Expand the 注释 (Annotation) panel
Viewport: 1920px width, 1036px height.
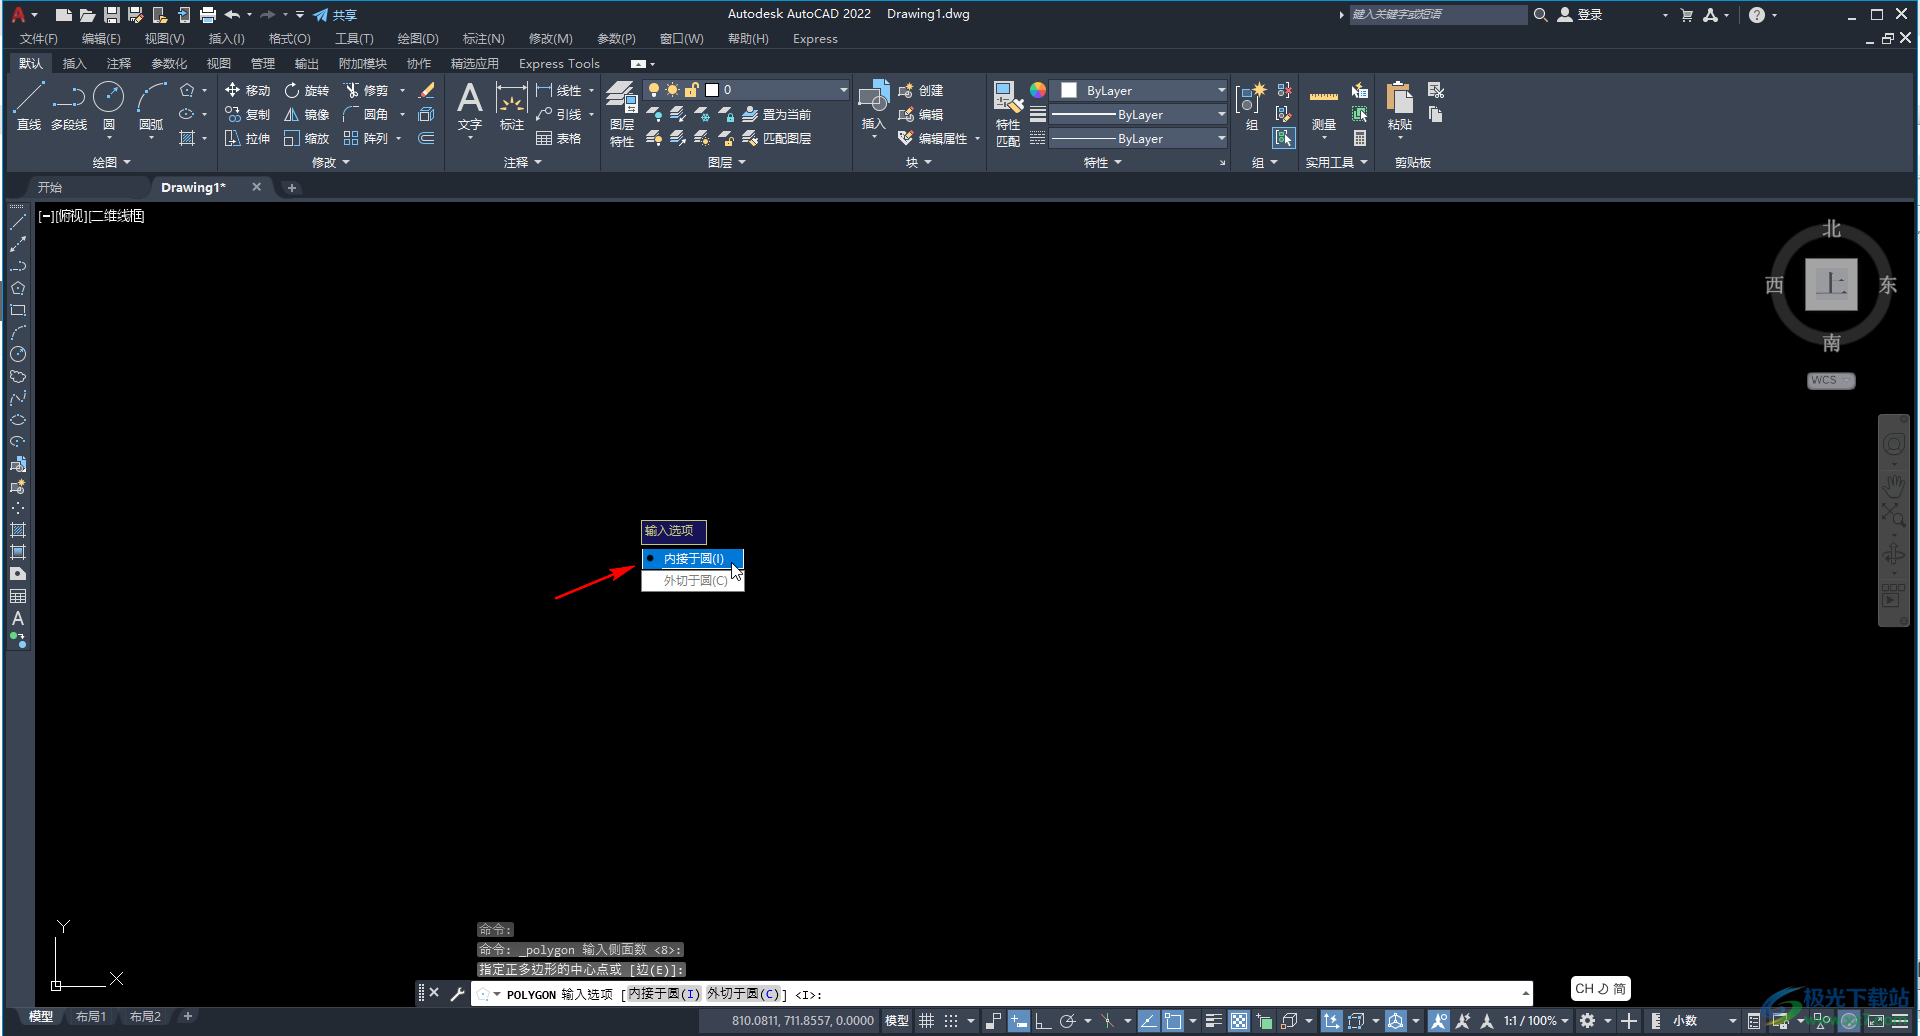tap(522, 162)
